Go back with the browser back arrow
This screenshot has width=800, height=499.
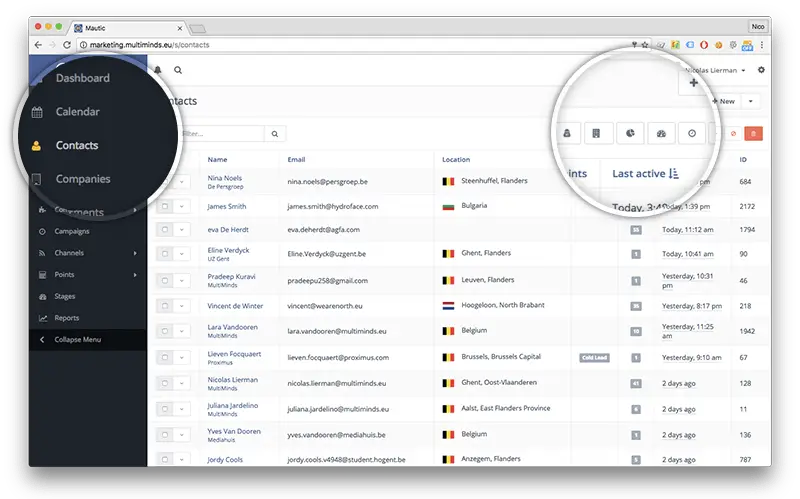click(38, 45)
